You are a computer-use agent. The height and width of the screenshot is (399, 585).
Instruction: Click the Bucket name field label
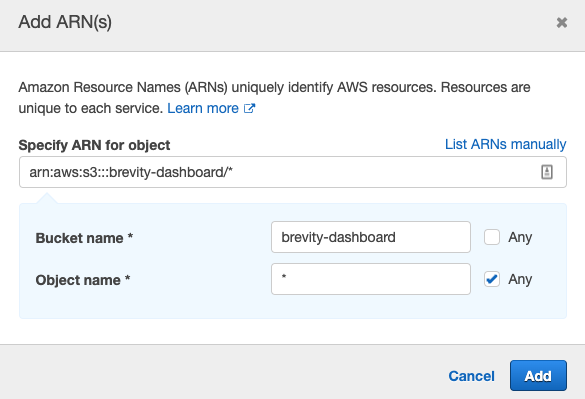point(84,238)
